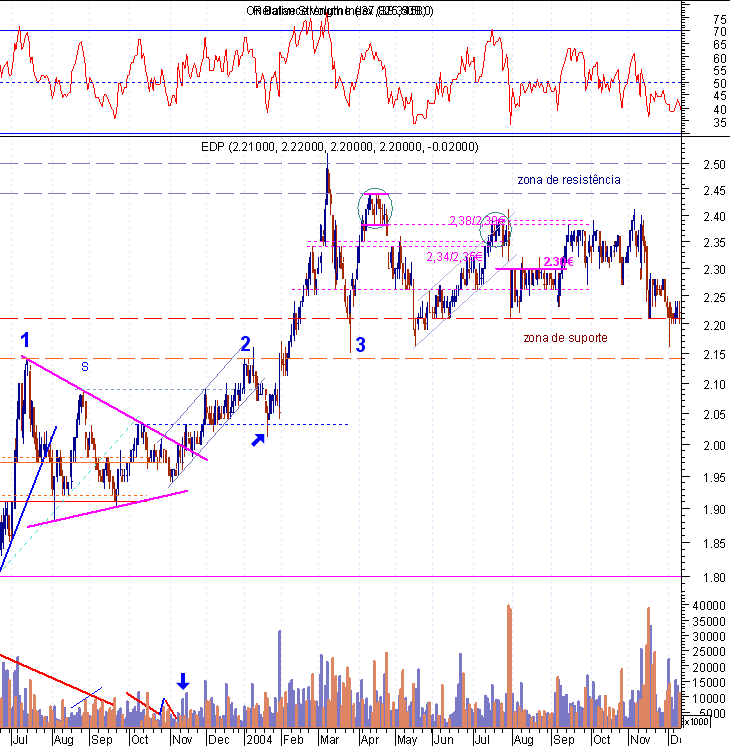Click the 2.10 price axis label

(714, 384)
